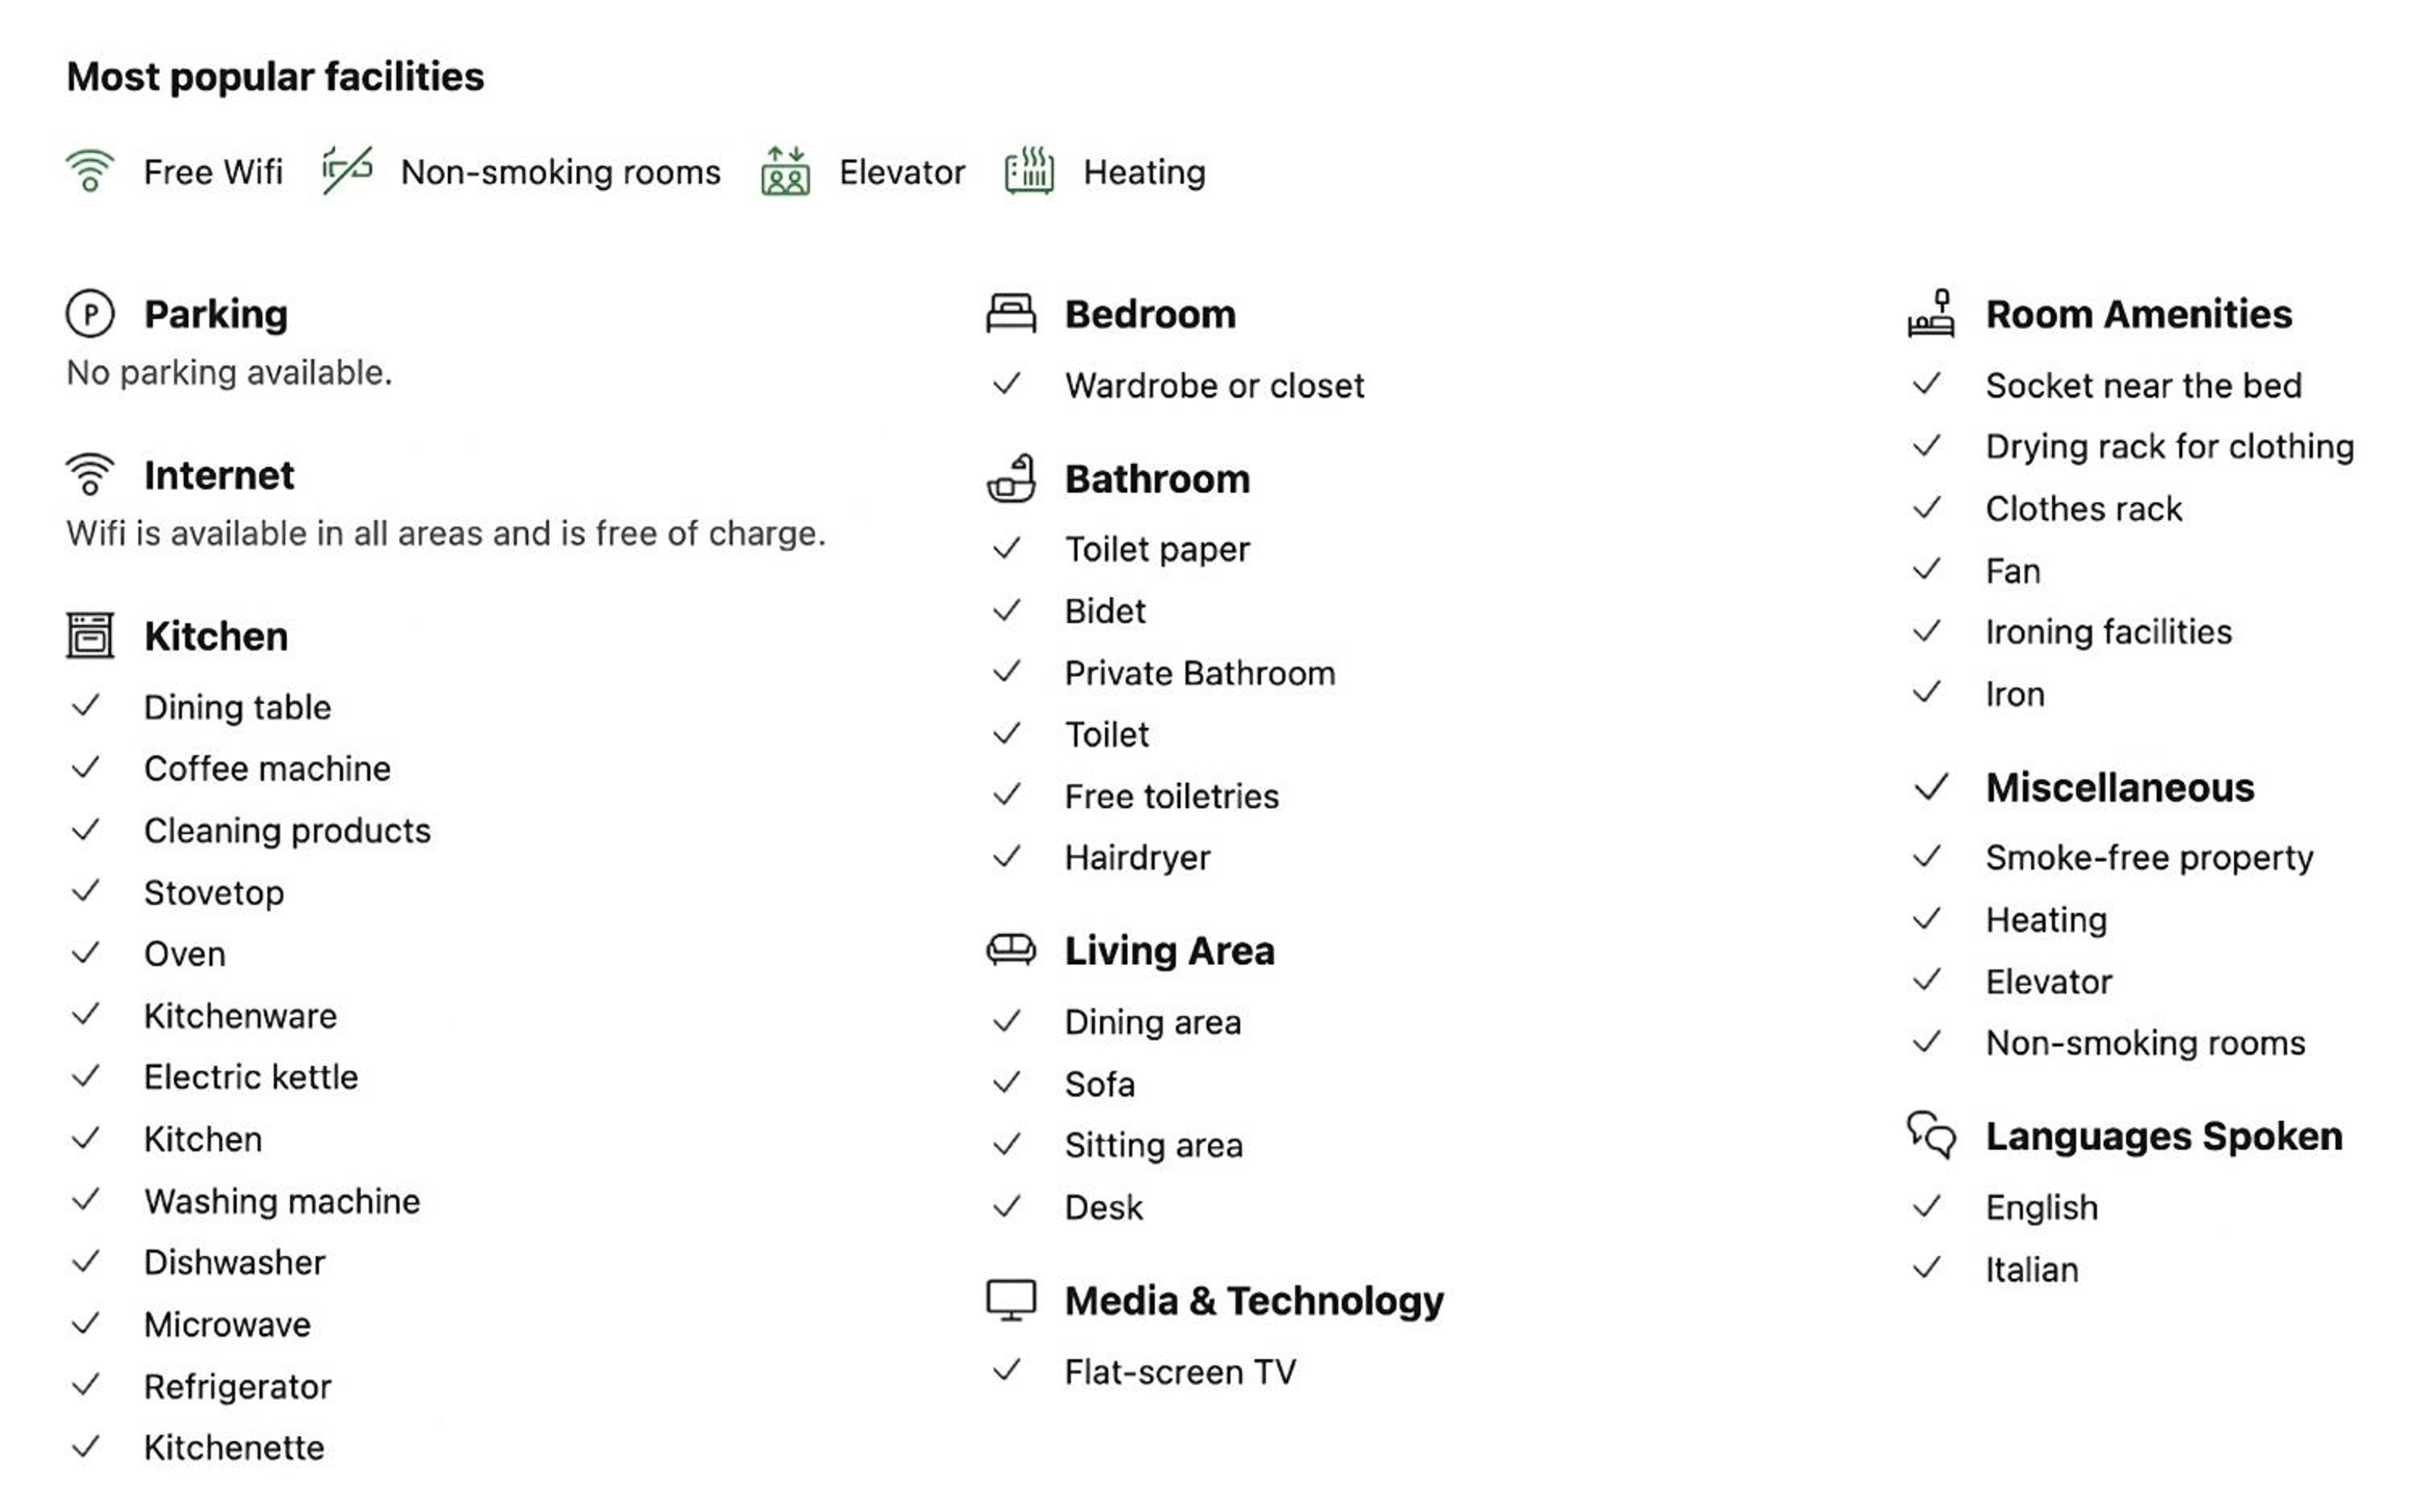2416x1512 pixels.
Task: Click the Most popular facilities heading
Action: pos(275,77)
